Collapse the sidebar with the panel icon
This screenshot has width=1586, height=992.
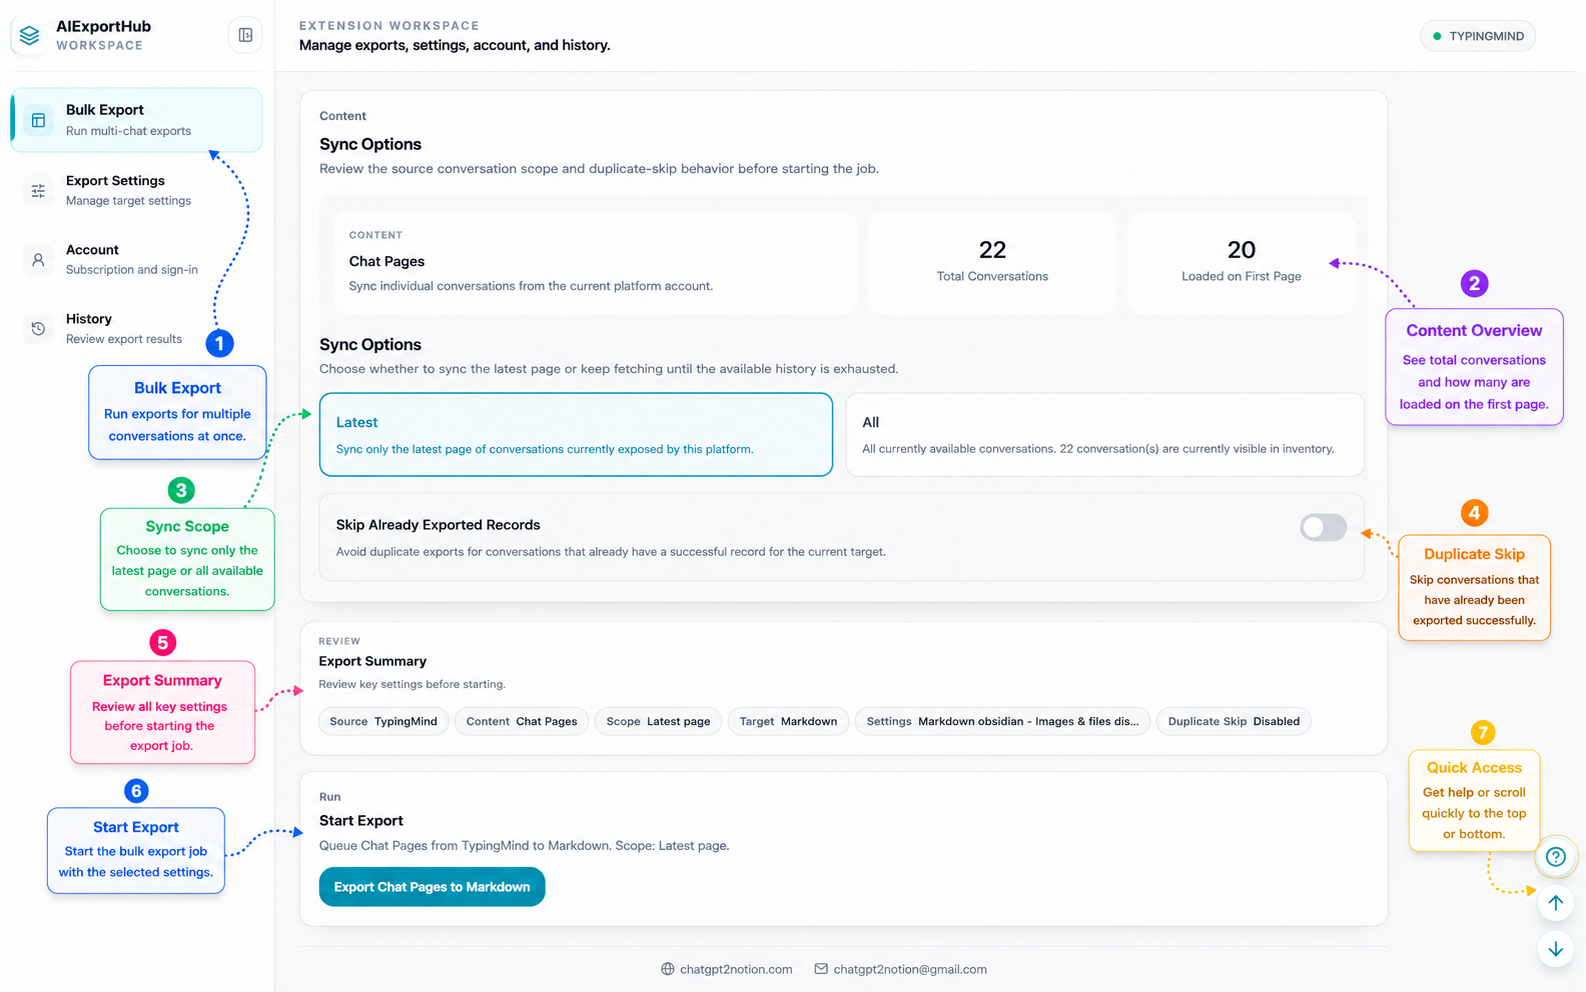tap(245, 35)
